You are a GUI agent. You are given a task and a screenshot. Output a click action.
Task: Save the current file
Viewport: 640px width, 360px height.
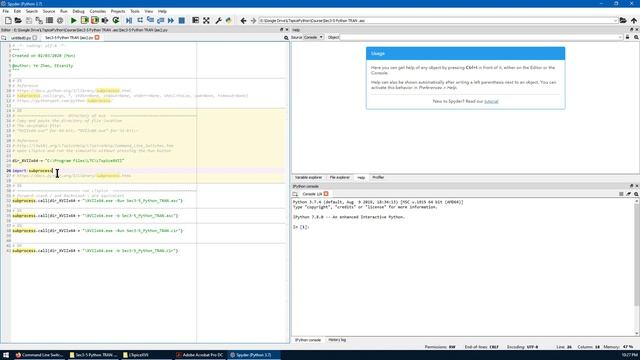tap(29, 20)
